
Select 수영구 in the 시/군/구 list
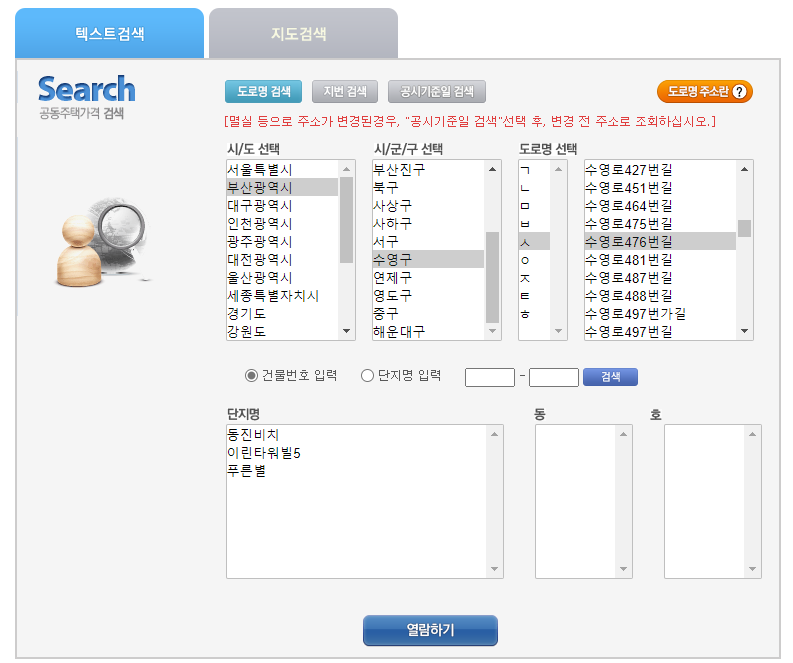tap(428, 259)
